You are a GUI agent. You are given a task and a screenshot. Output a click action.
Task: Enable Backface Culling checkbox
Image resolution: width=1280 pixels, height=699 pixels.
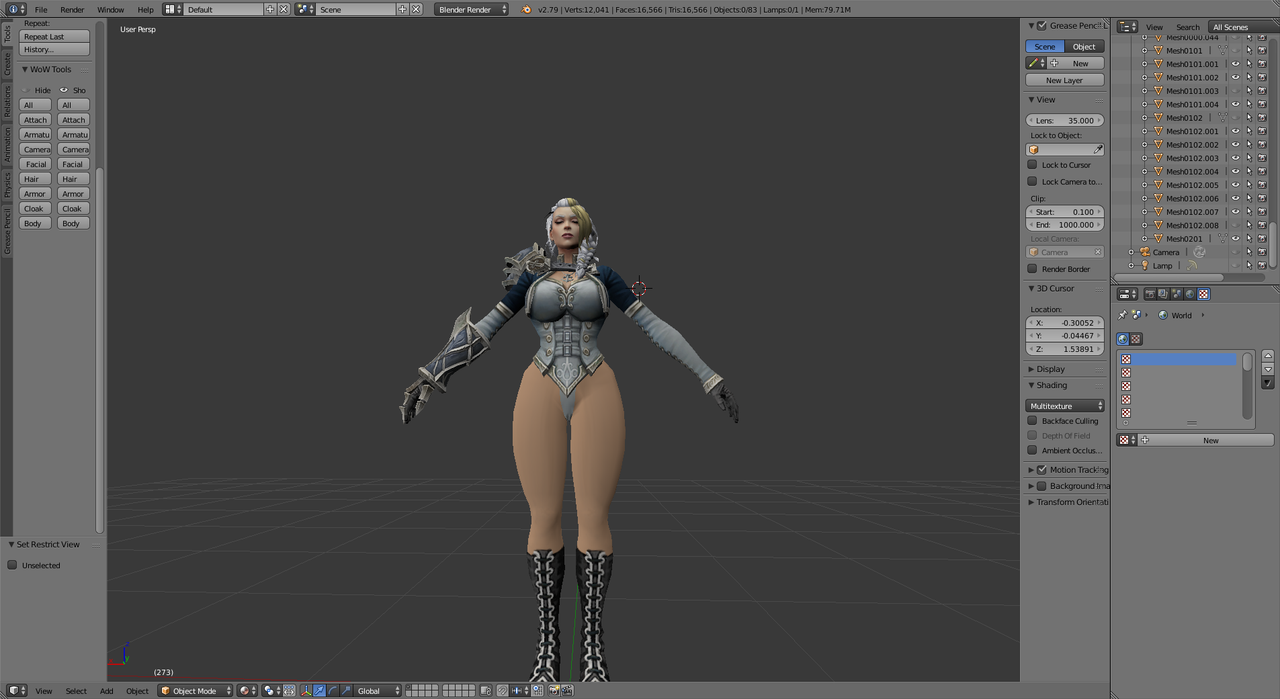[1032, 421]
